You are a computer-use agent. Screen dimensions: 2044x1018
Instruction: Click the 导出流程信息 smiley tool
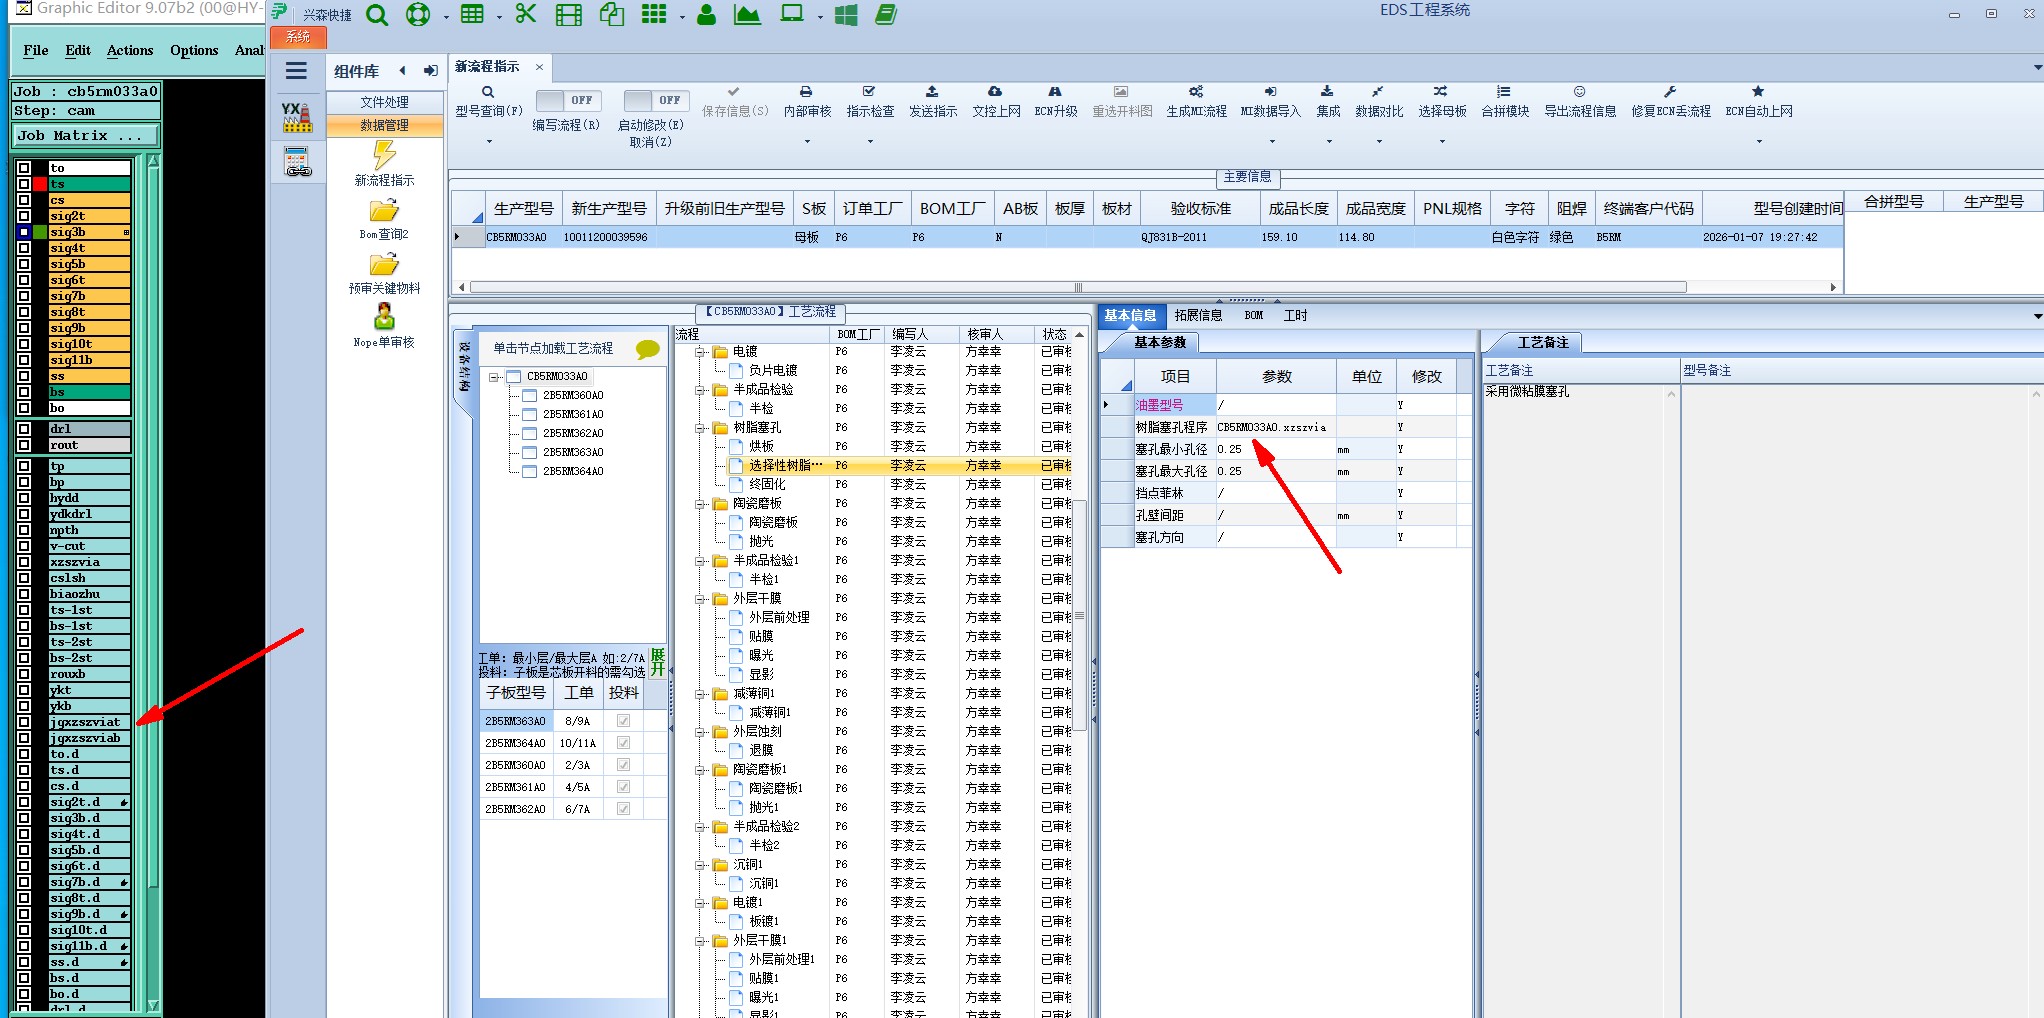[x=1580, y=102]
